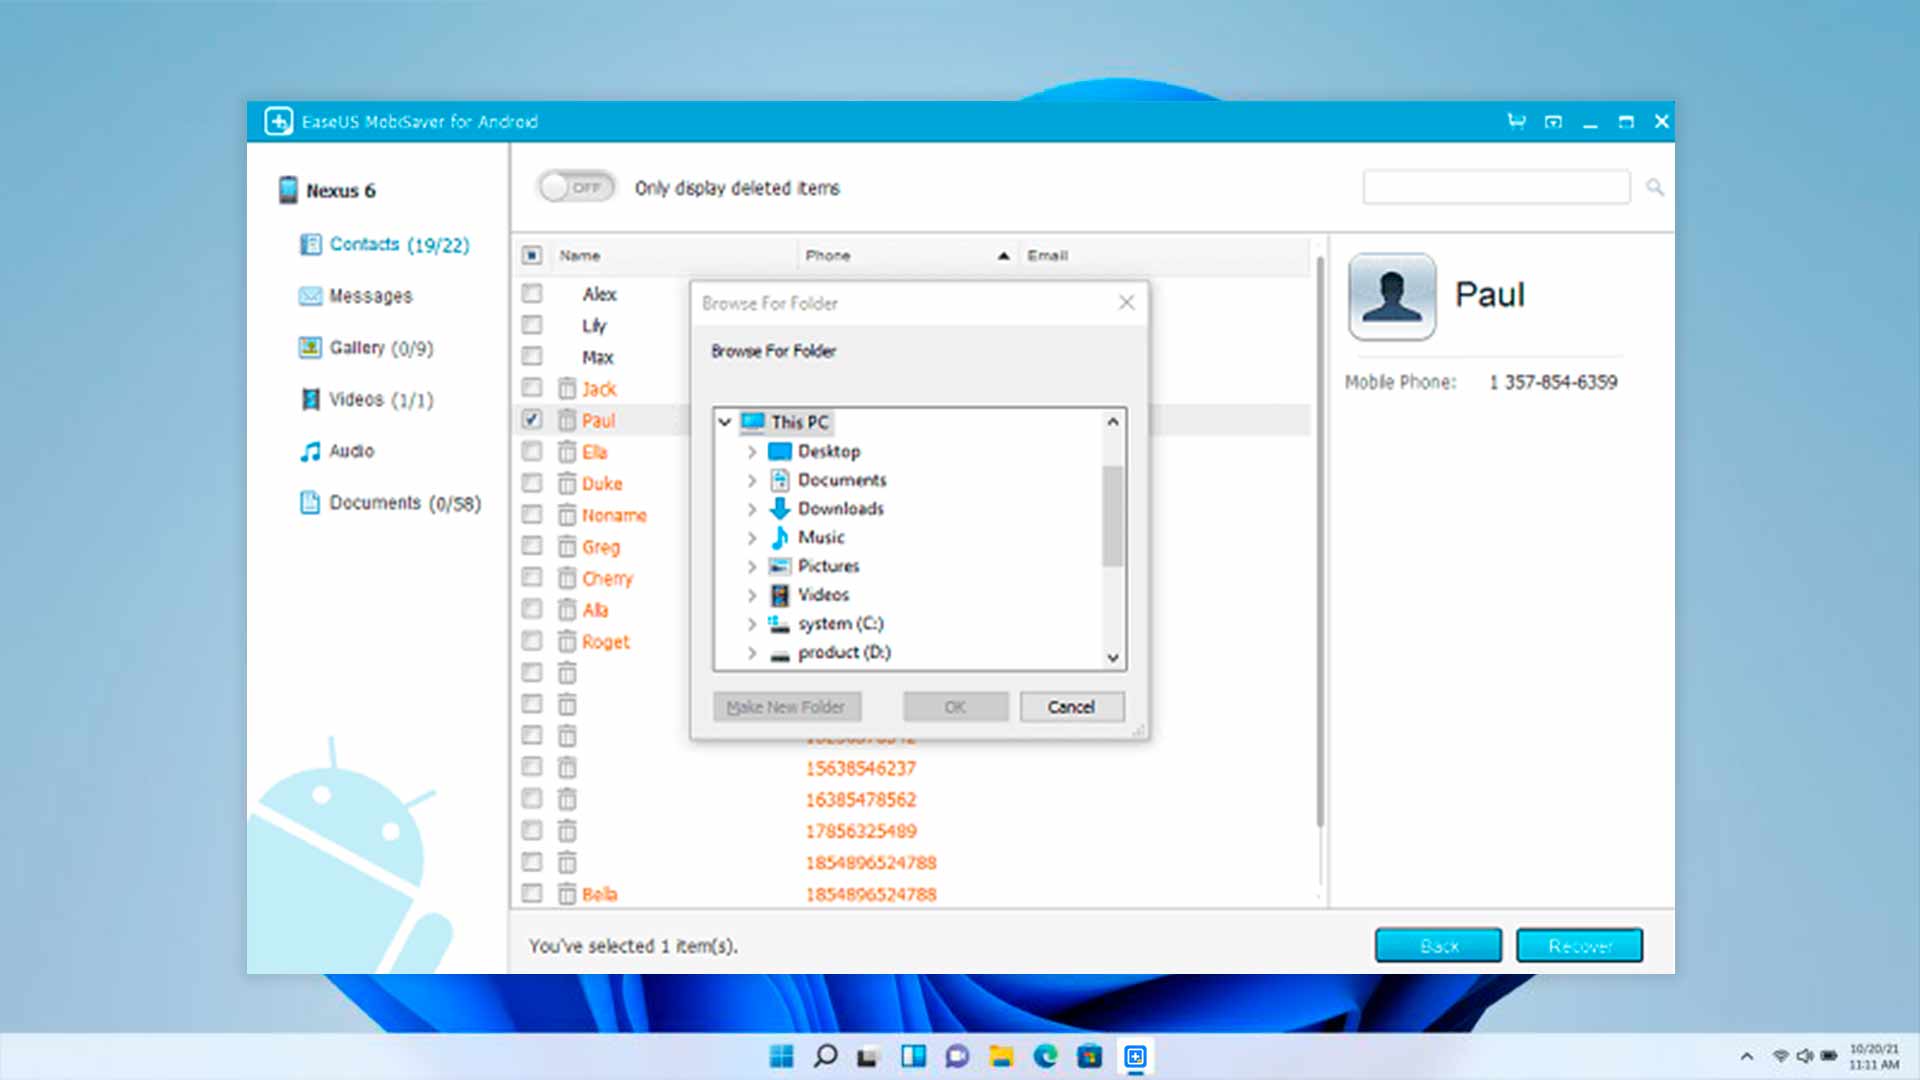This screenshot has height=1080, width=1920.
Task: Click OK in Browse For Folder
Action: tap(955, 707)
